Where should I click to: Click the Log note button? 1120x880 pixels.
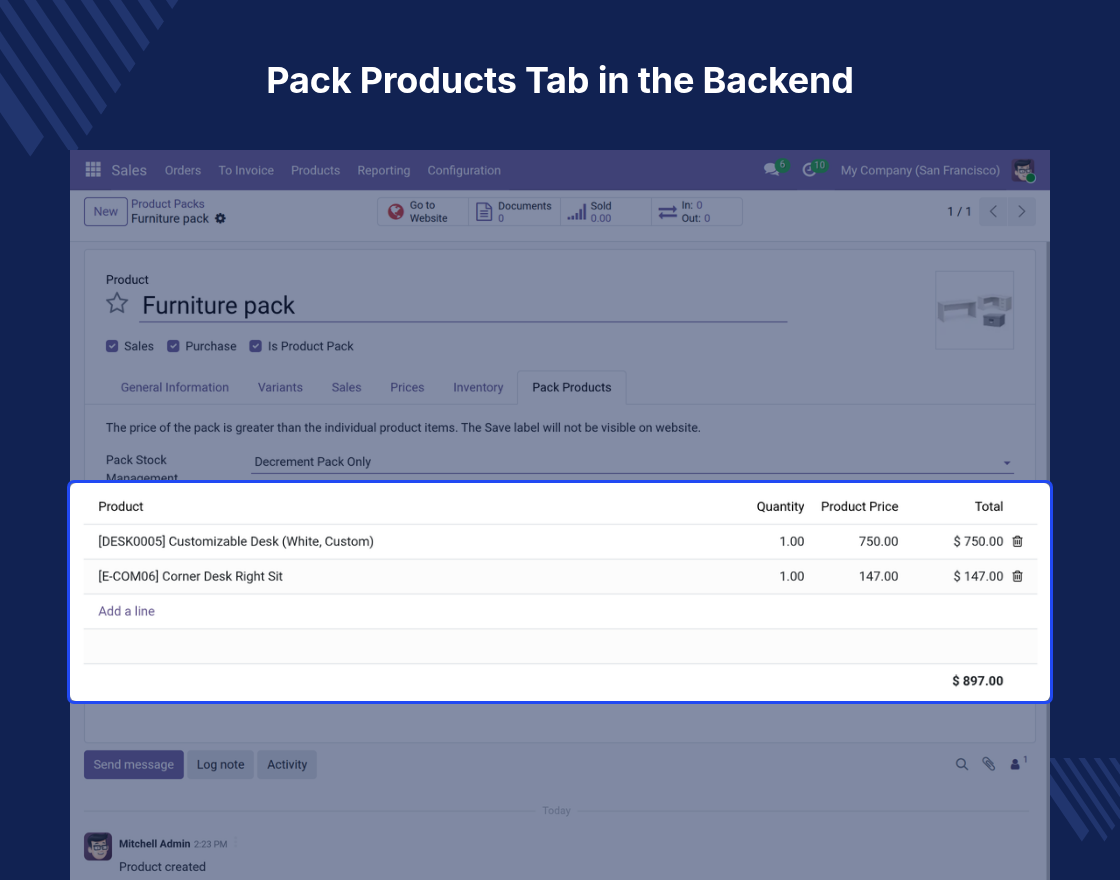[x=220, y=764]
